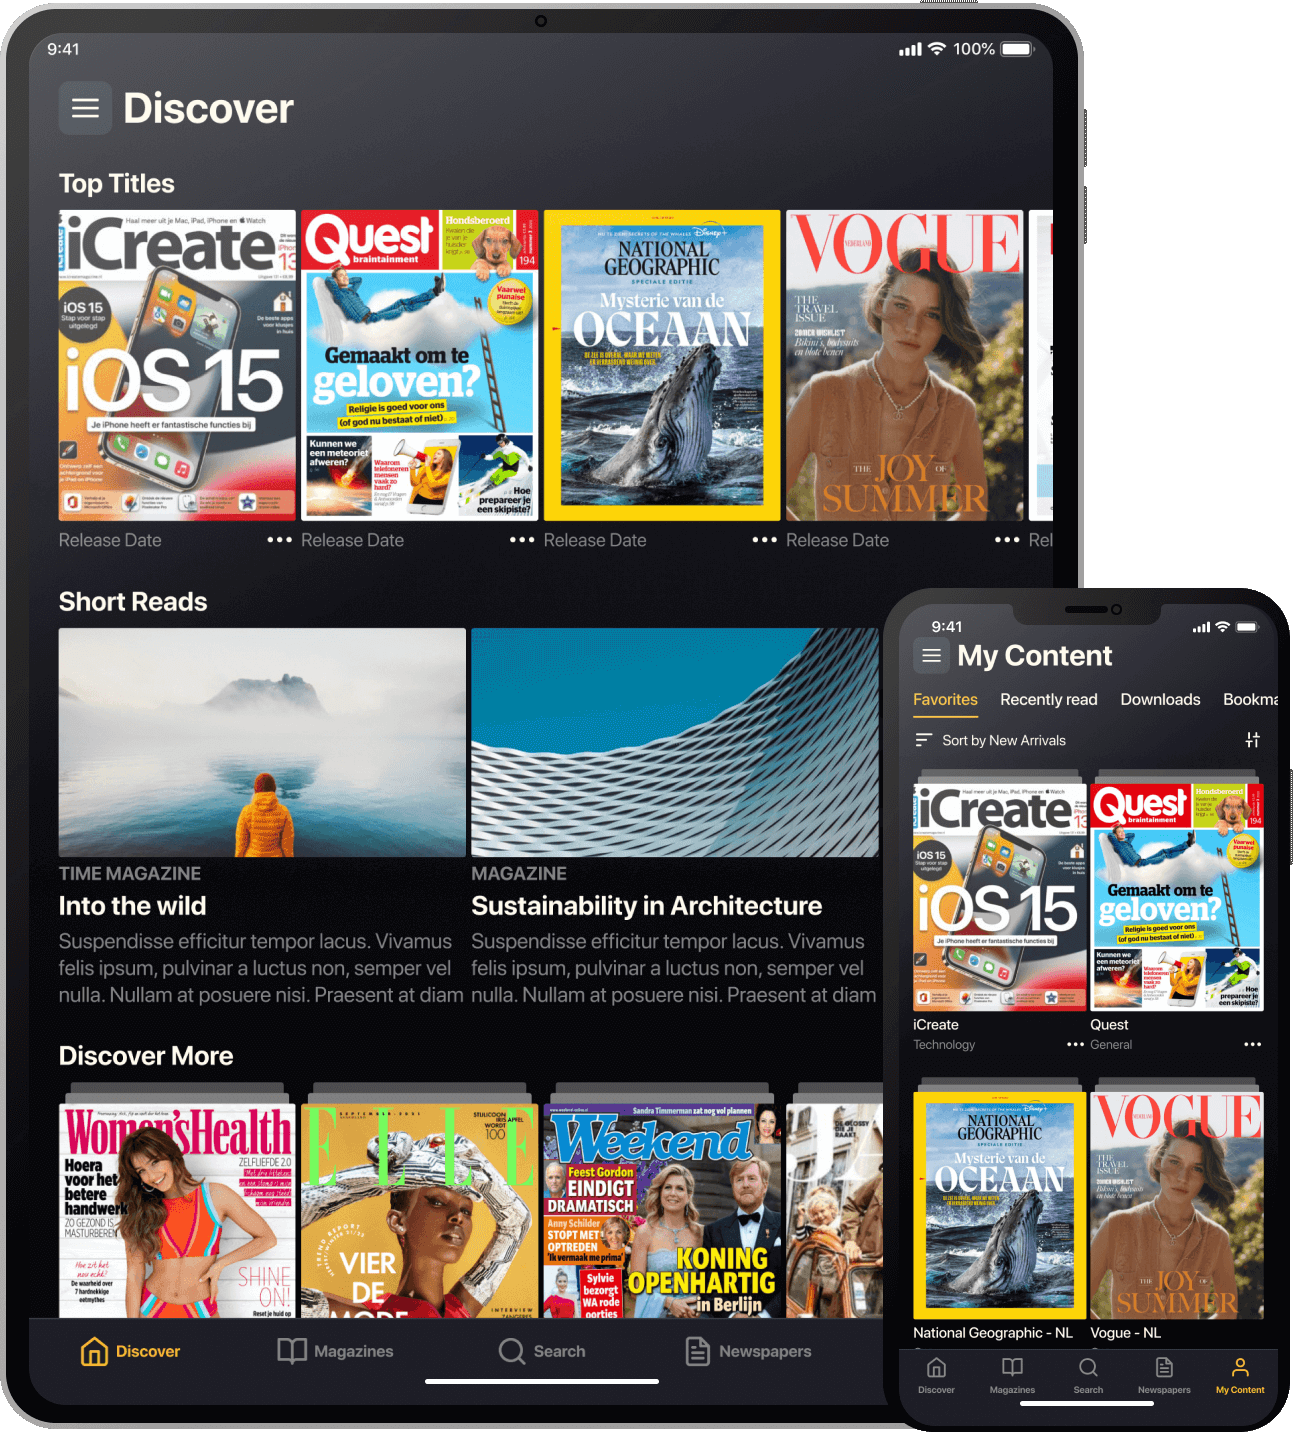Check the phone battery indicator
This screenshot has width=1293, height=1432.
pyautogui.click(x=1247, y=627)
